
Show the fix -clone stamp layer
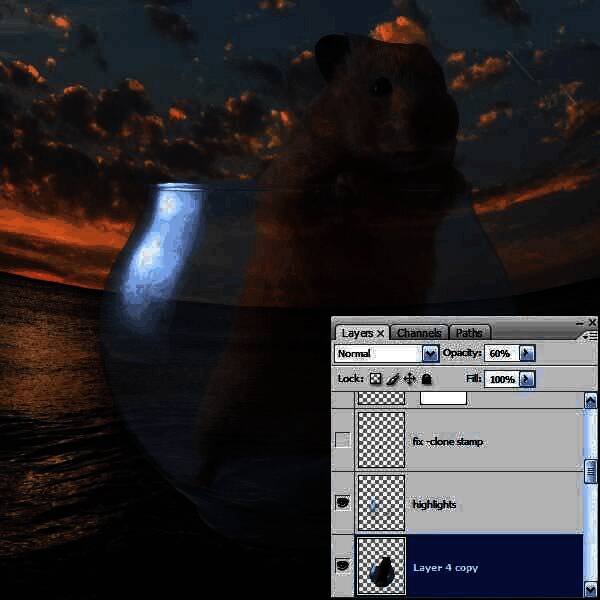(342, 441)
